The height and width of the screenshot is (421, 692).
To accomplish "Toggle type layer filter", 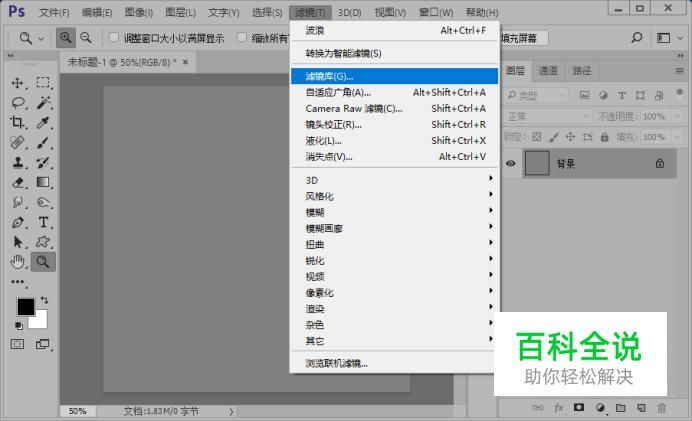I will (x=622, y=95).
